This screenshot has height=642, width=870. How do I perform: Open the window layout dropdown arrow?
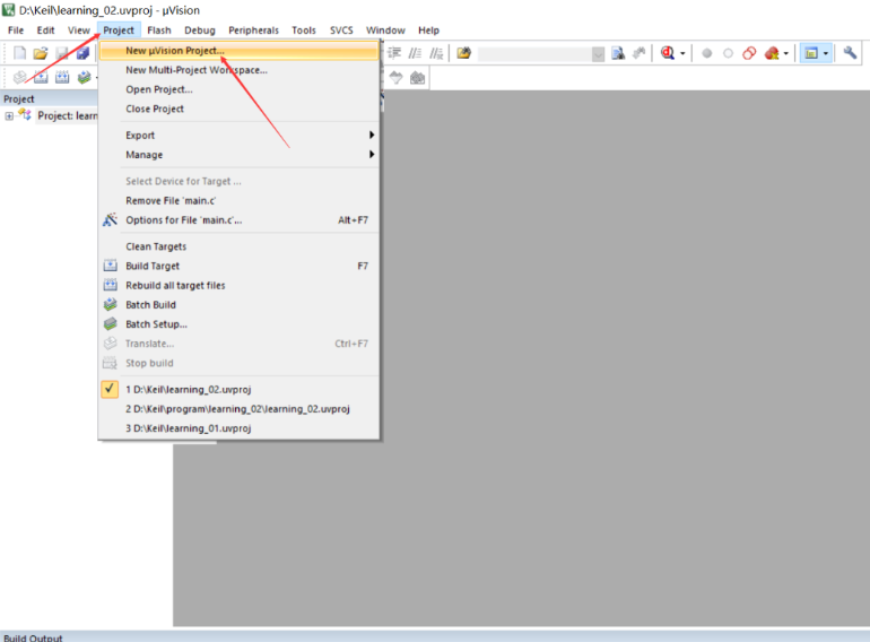826,53
